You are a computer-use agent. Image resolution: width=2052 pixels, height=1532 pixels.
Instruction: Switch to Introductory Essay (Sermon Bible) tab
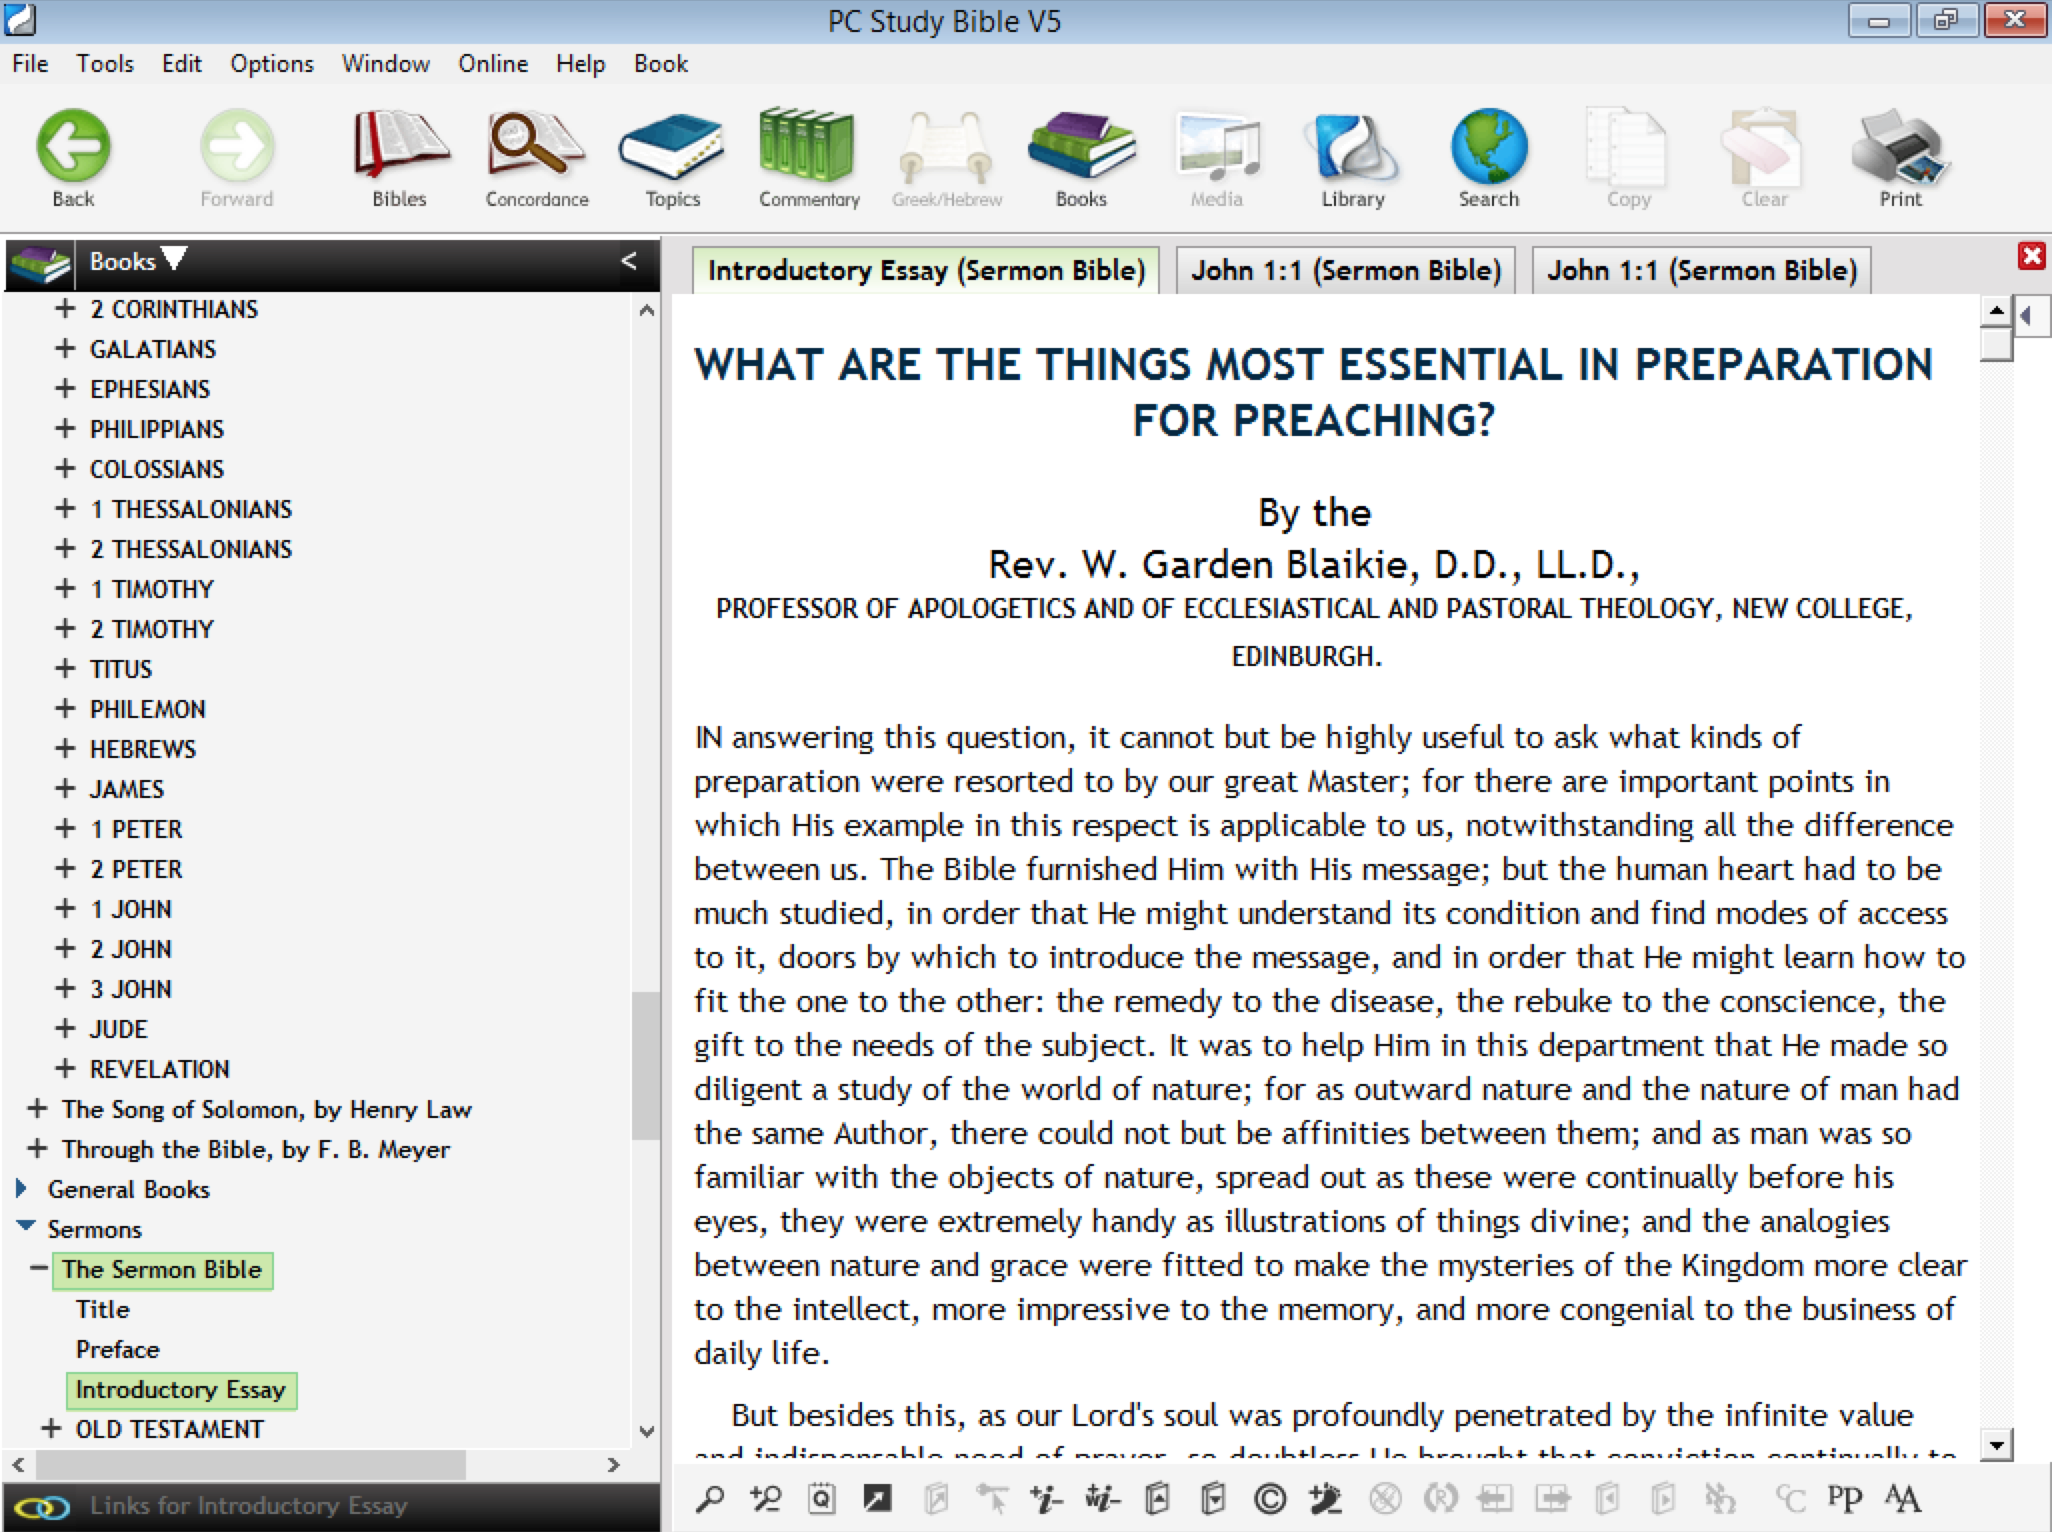point(926,270)
